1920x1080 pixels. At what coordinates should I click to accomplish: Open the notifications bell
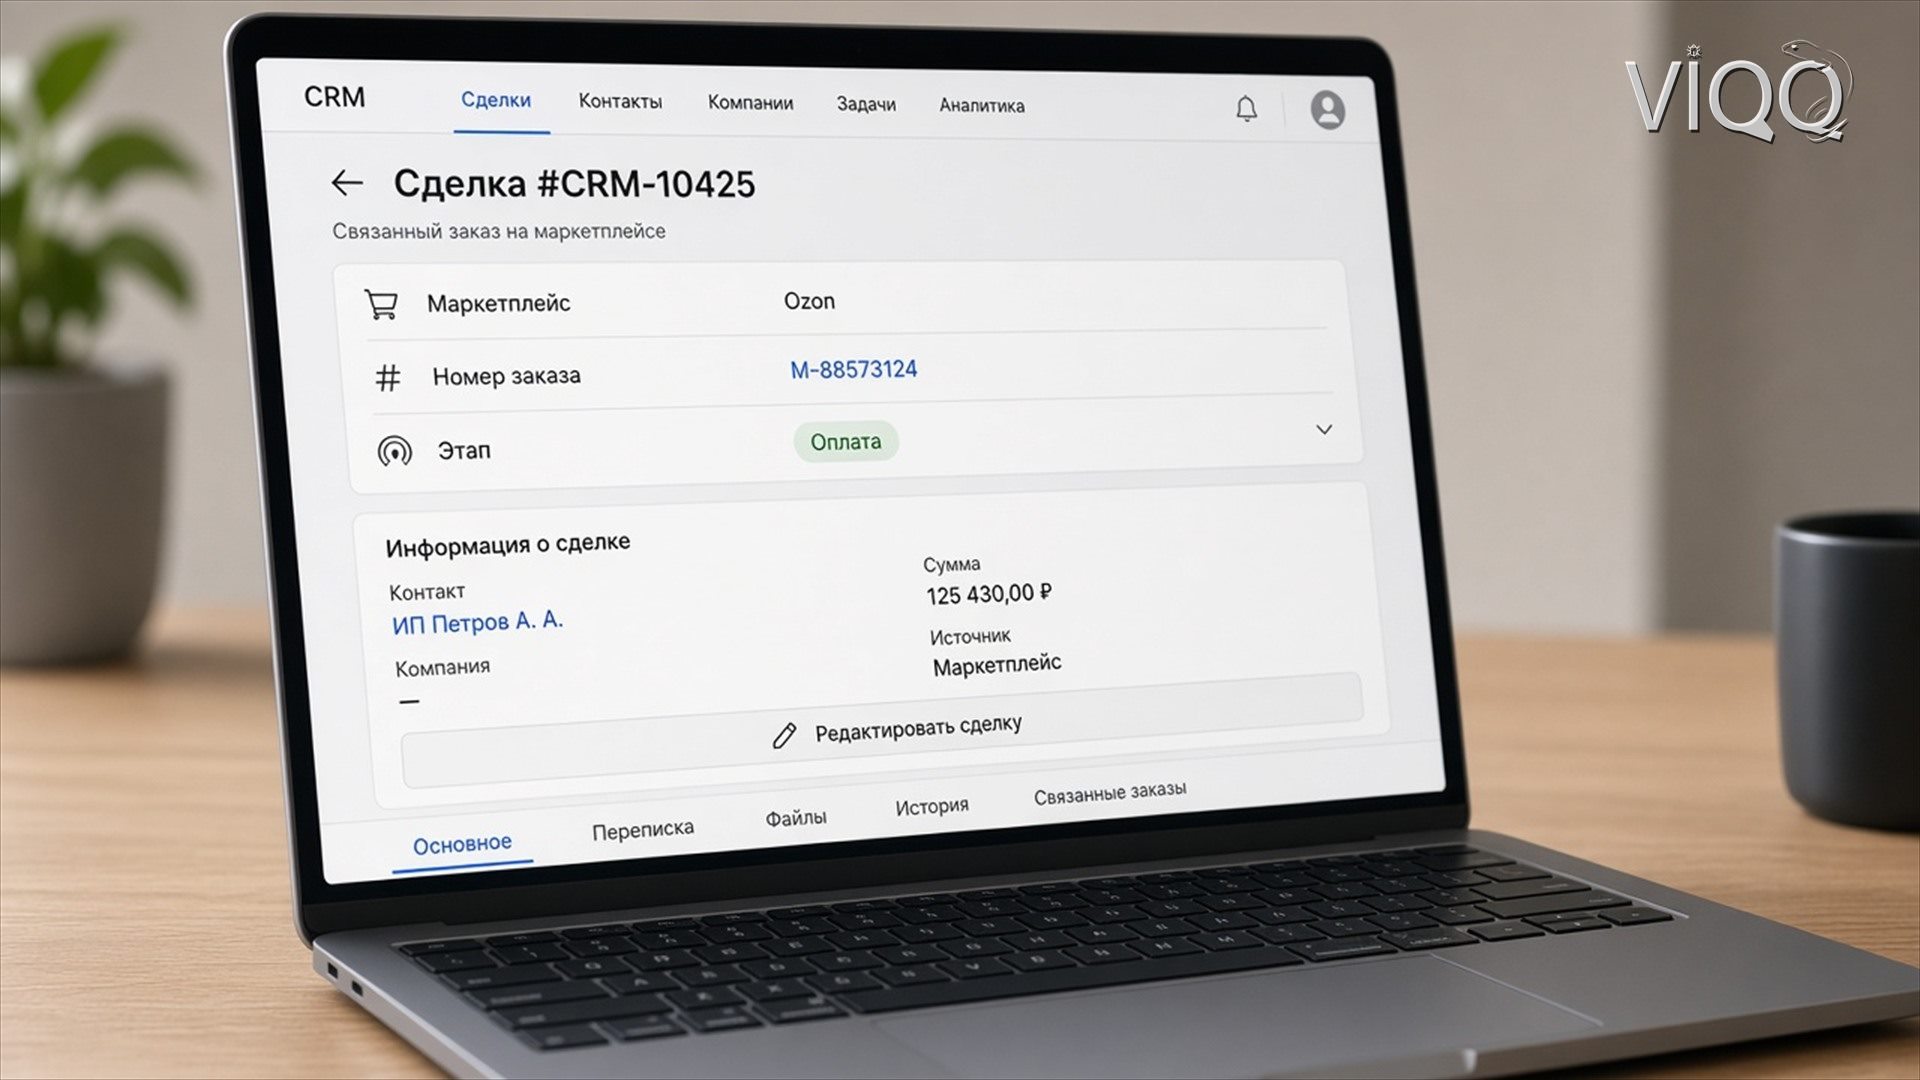(x=1246, y=108)
